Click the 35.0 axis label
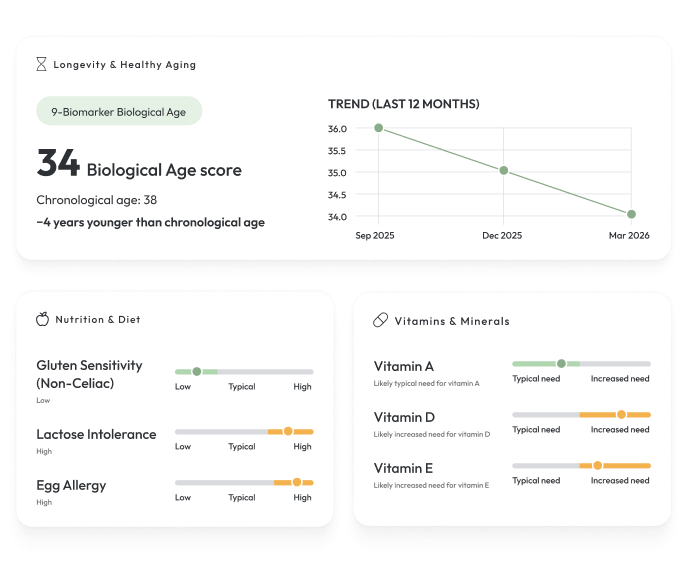 point(337,173)
